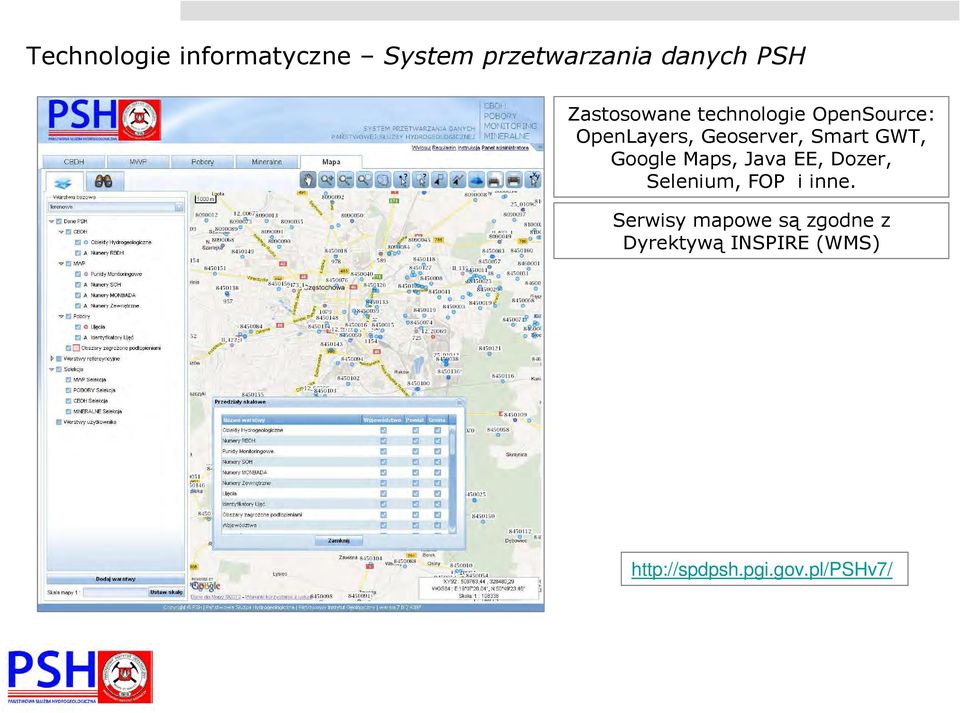The image size is (960, 713).
Task: Choose the polygon selection tool
Action: click(383, 179)
